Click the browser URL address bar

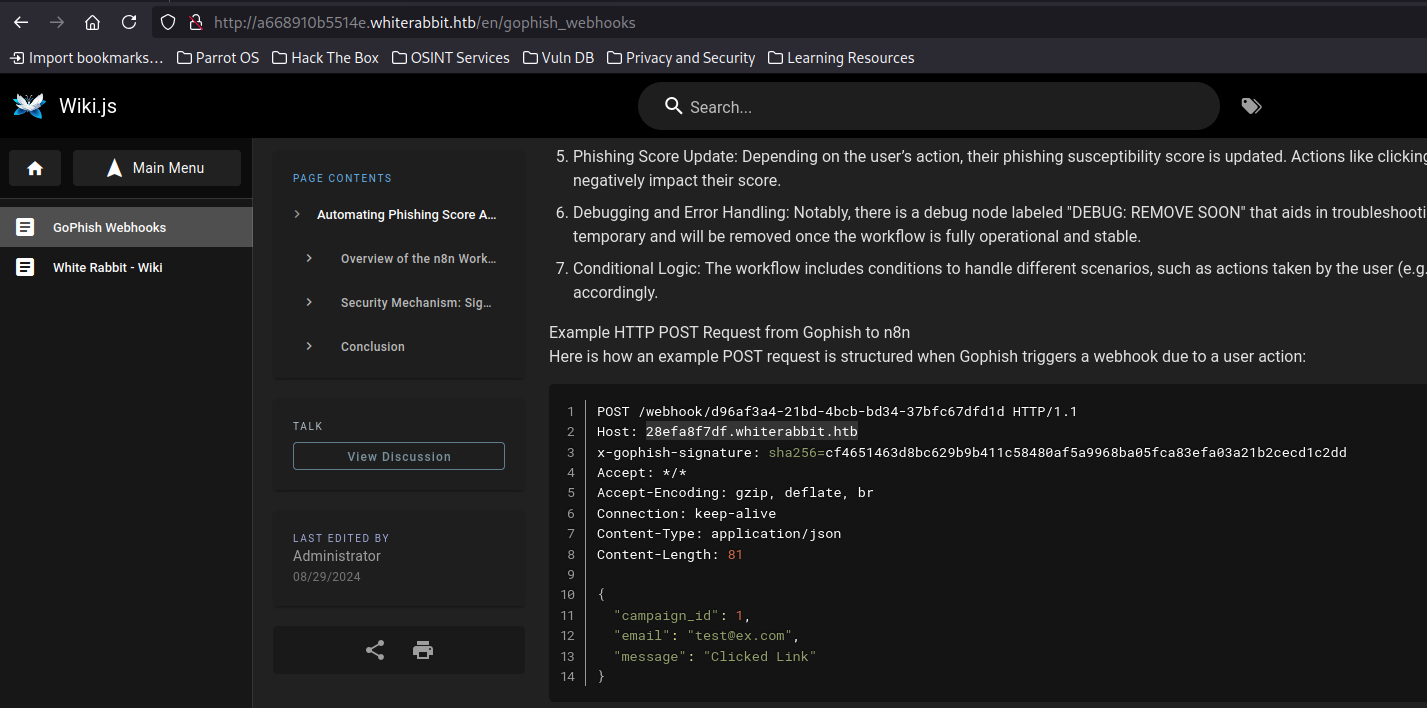coord(700,22)
